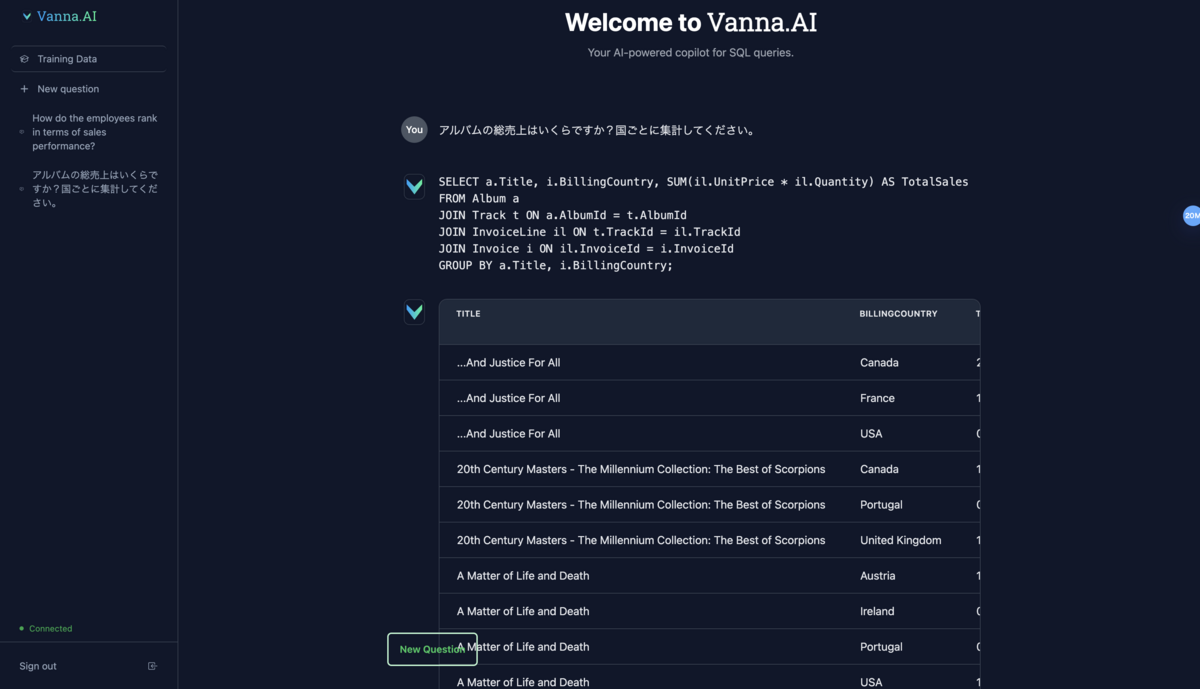The image size is (1200, 689).
Task: Click the Connected status indicator
Action: pos(46,629)
